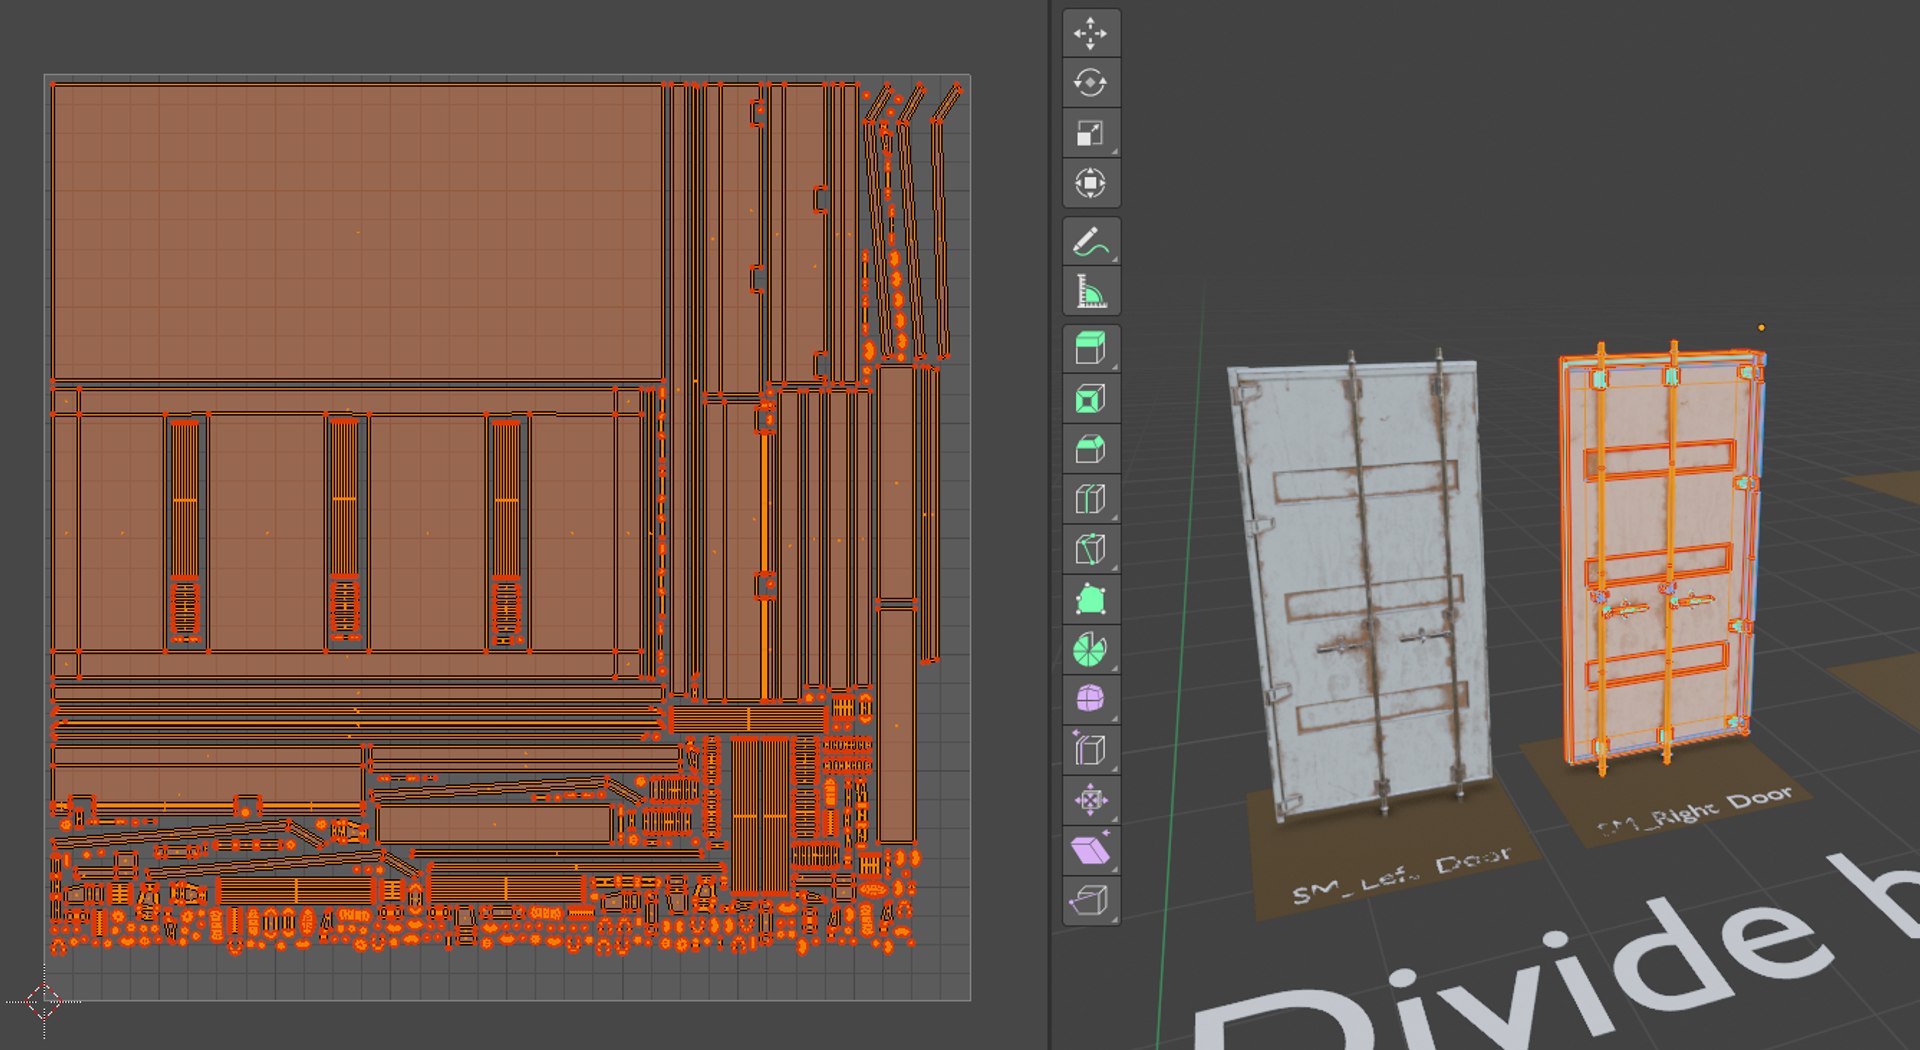The height and width of the screenshot is (1050, 1920).
Task: Select the Shrink/Fatten tool
Action: pos(1090,800)
